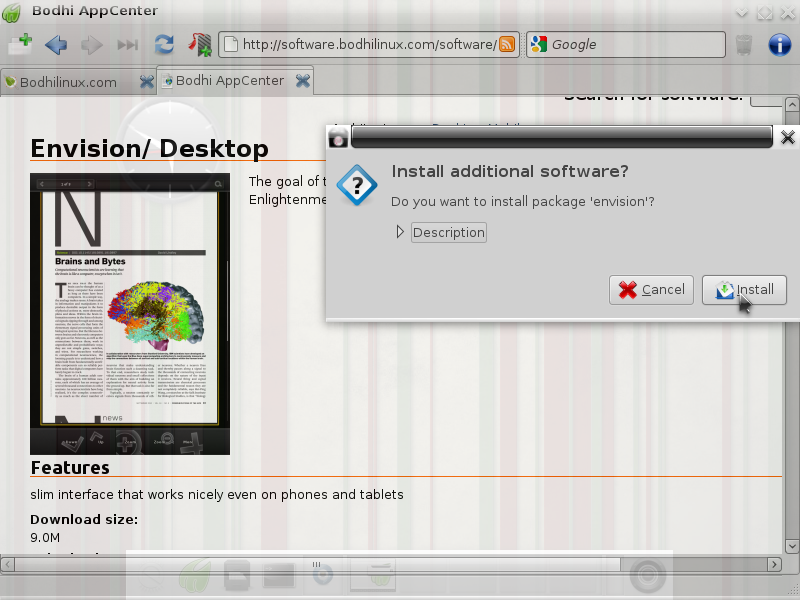800x600 pixels.
Task: Go forward with the grey right arrow
Action: [92, 45]
